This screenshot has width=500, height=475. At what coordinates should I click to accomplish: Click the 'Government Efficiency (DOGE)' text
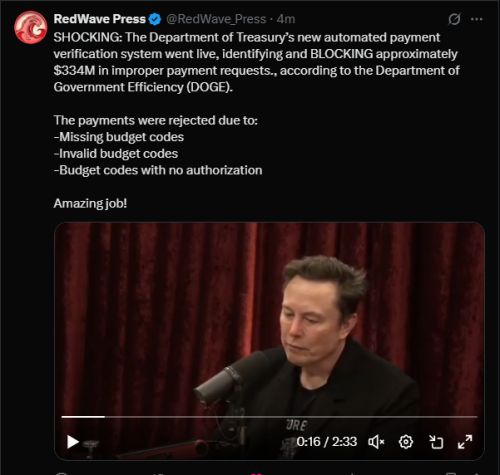click(x=143, y=87)
